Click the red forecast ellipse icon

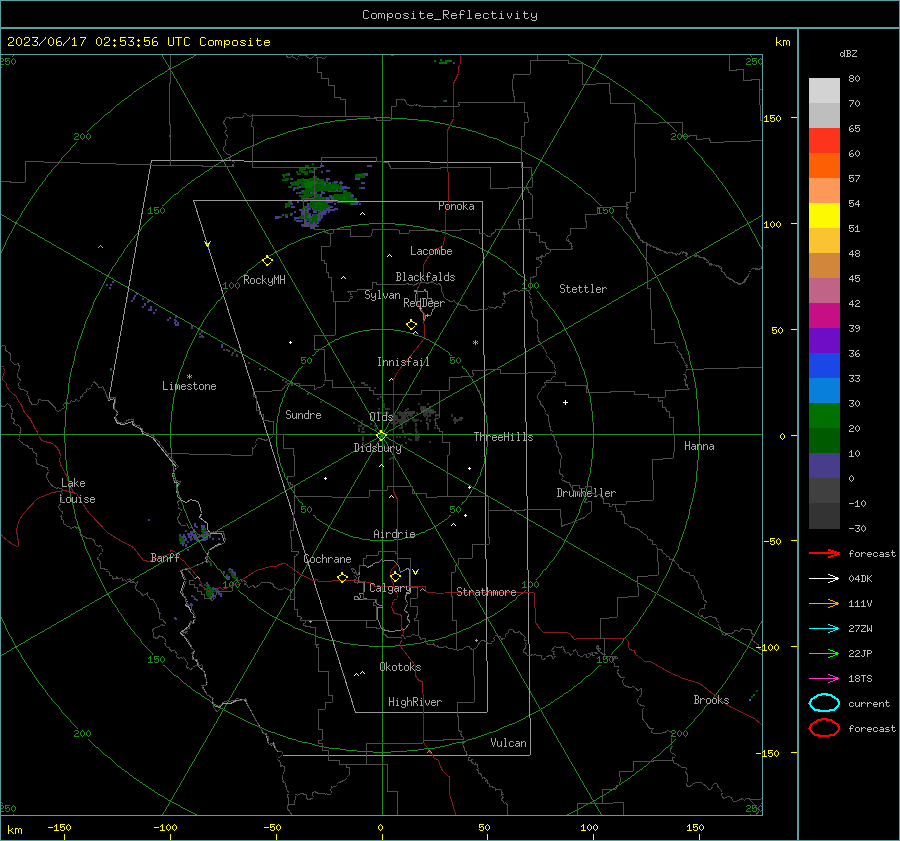[824, 728]
